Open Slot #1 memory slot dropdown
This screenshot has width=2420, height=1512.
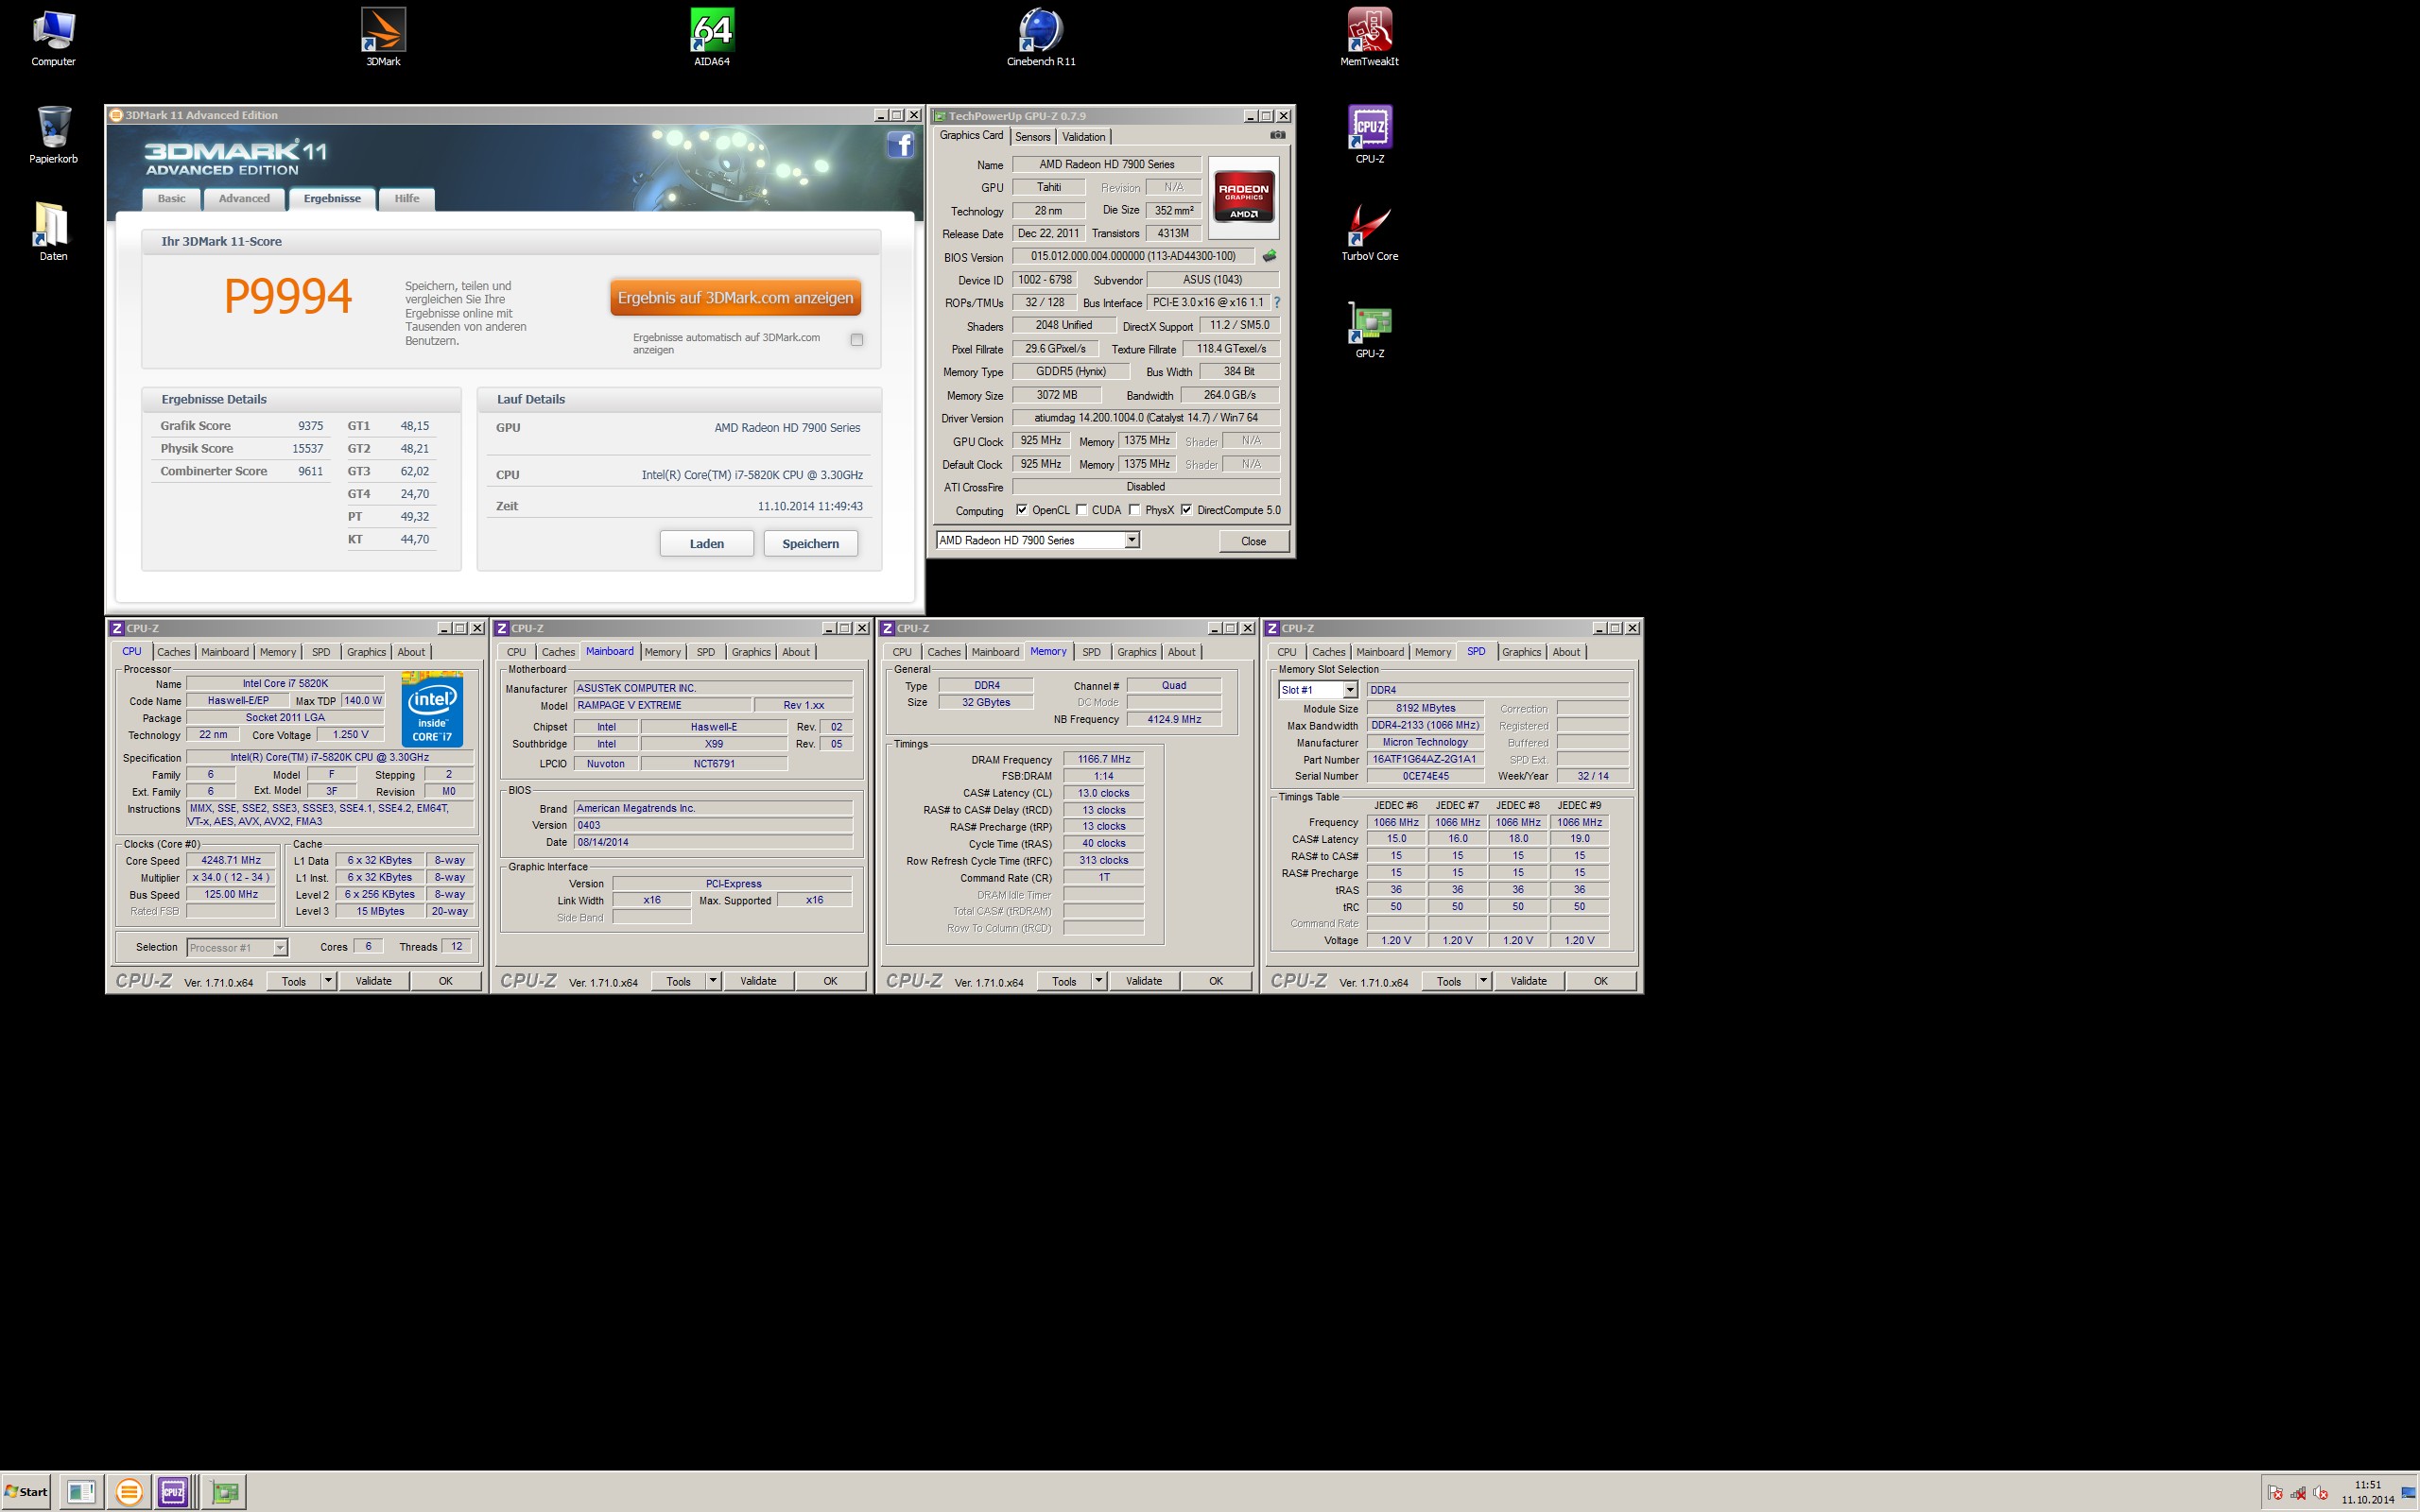point(1349,690)
